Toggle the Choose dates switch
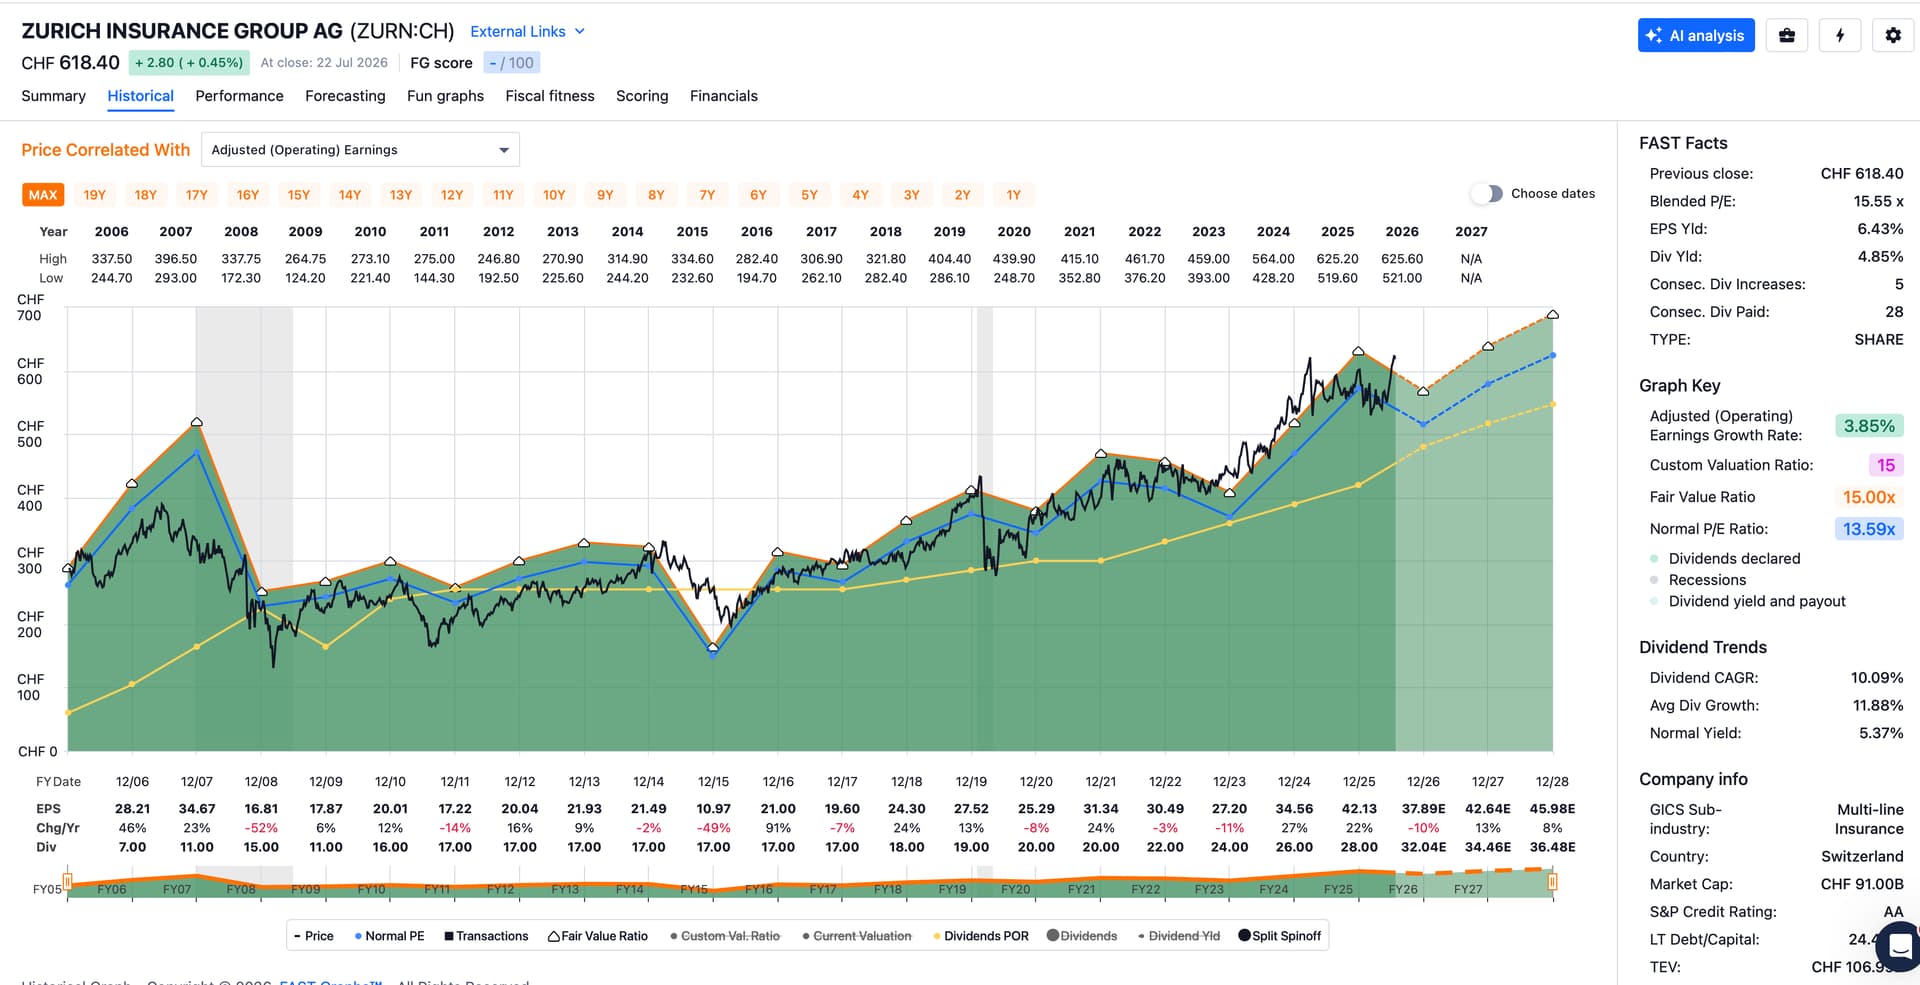 click(x=1487, y=194)
